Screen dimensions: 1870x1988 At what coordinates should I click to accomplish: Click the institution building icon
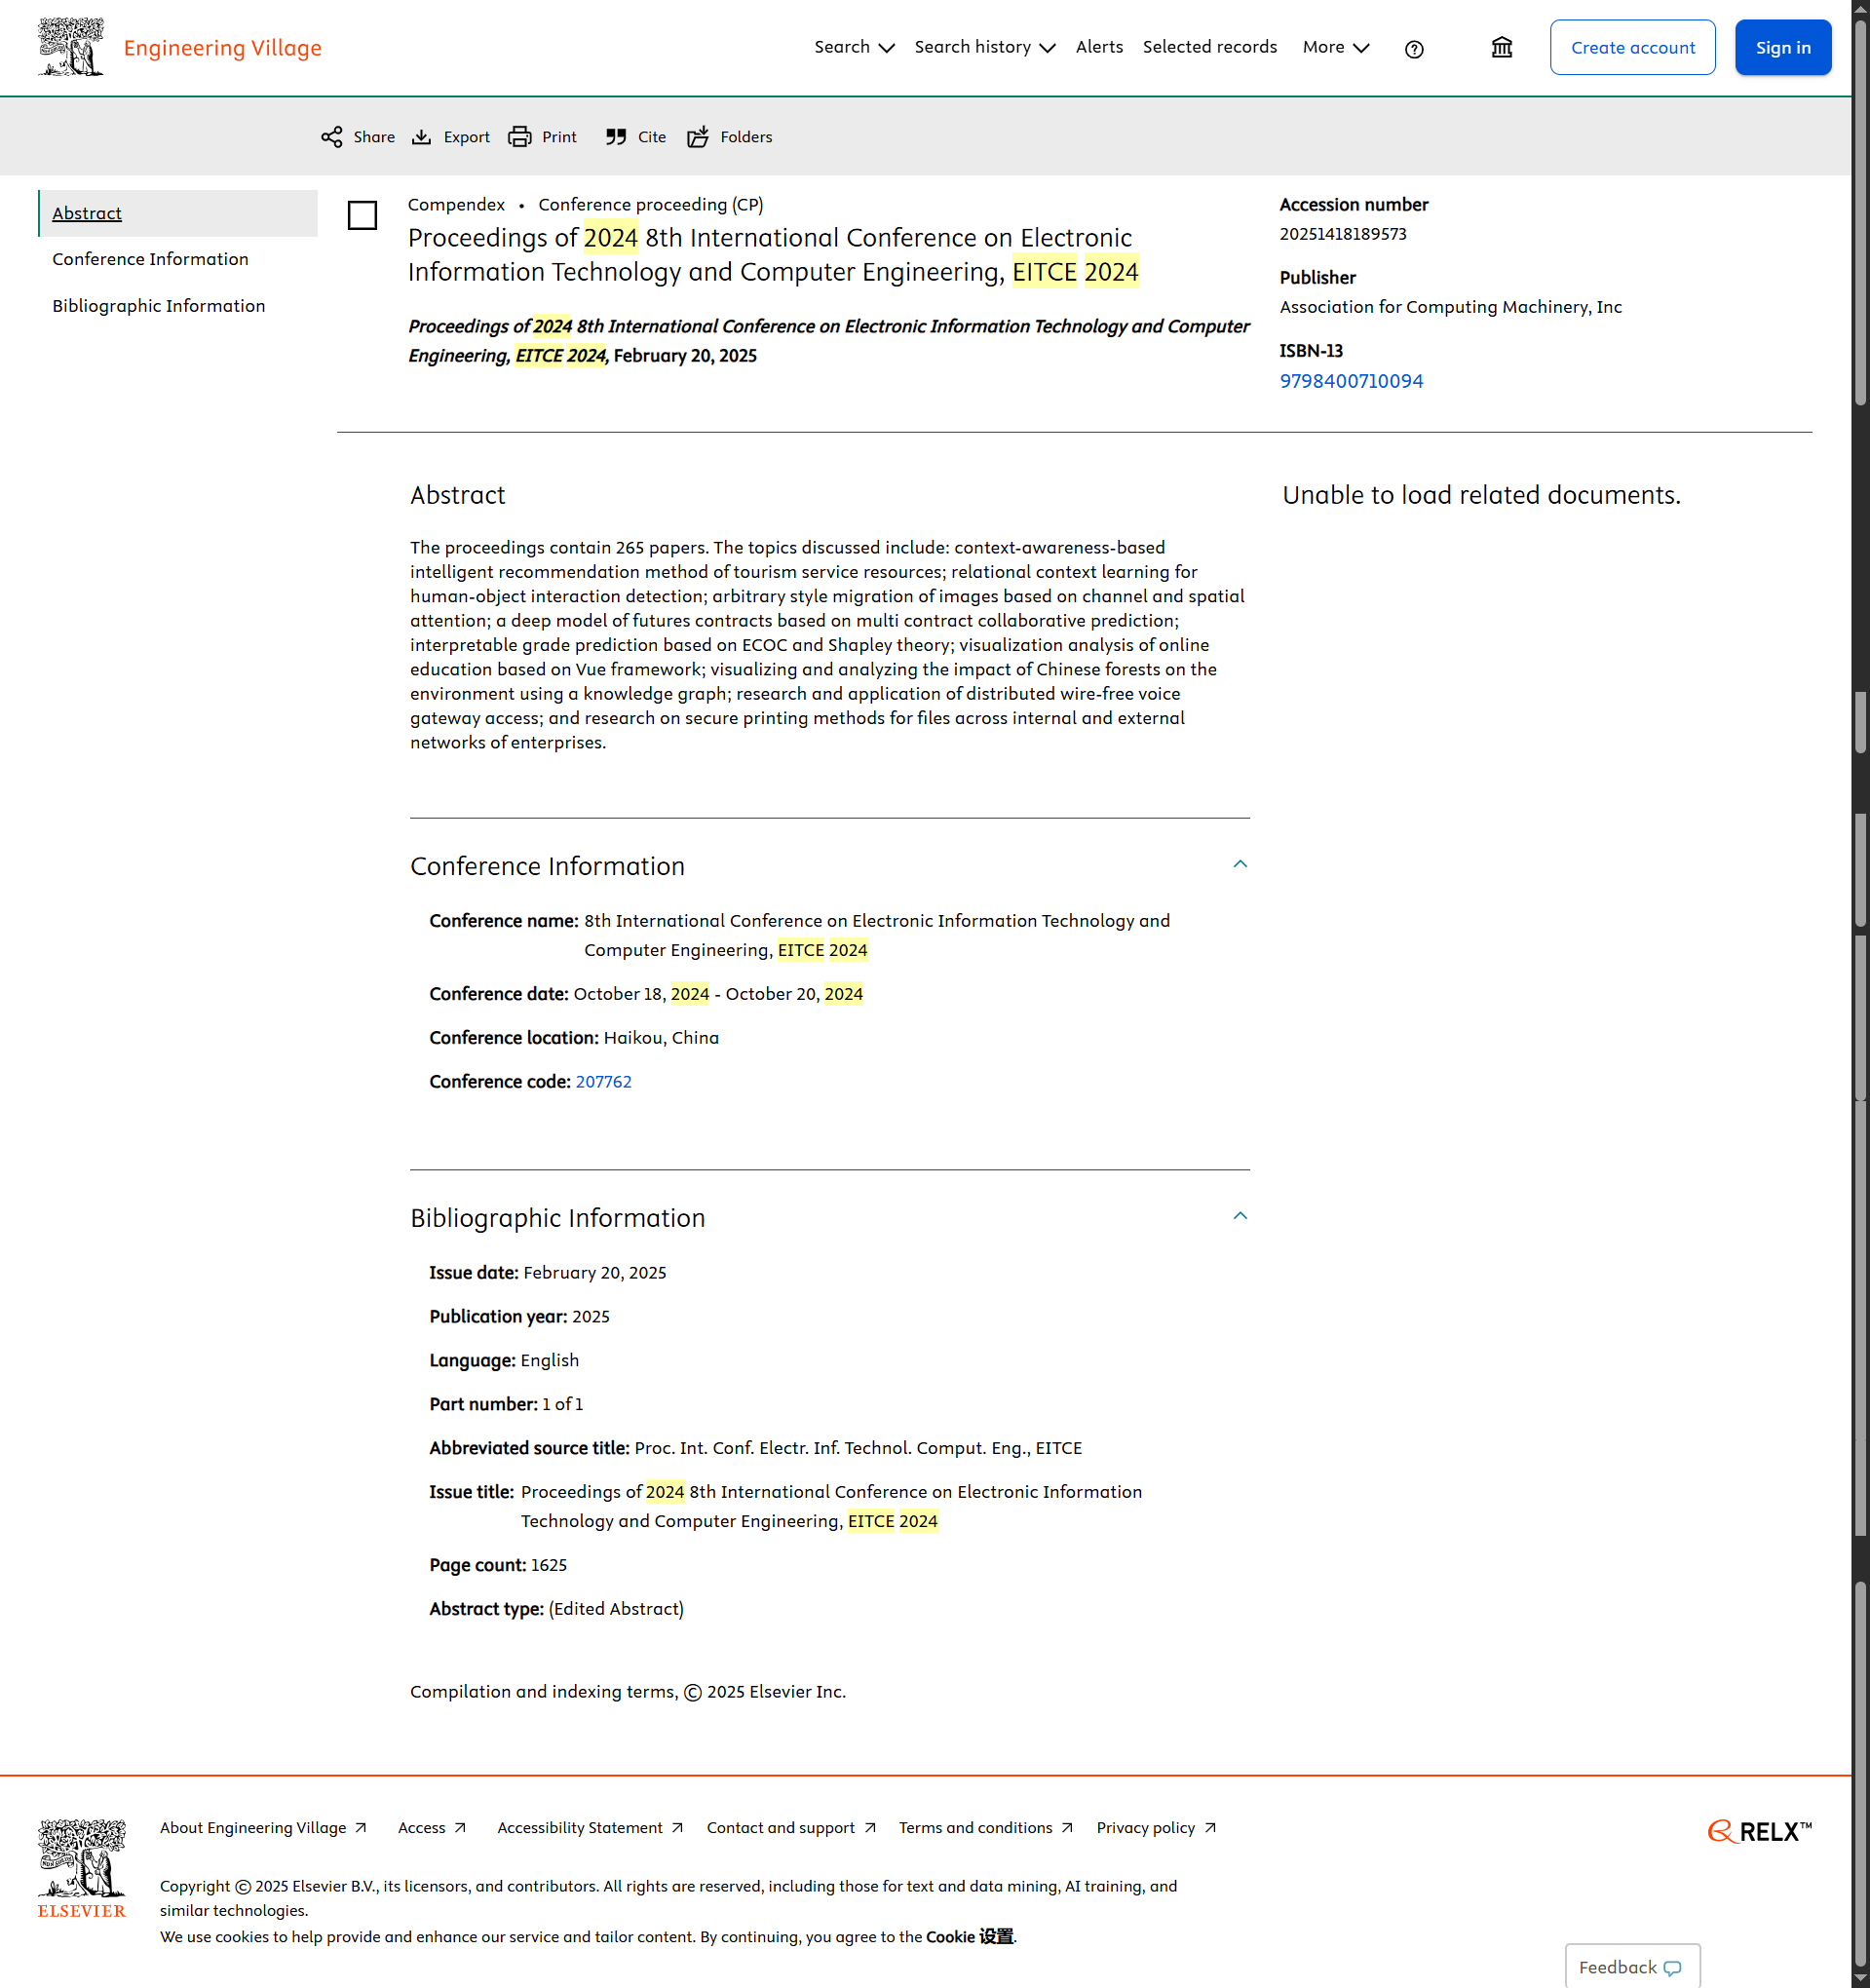(x=1501, y=48)
